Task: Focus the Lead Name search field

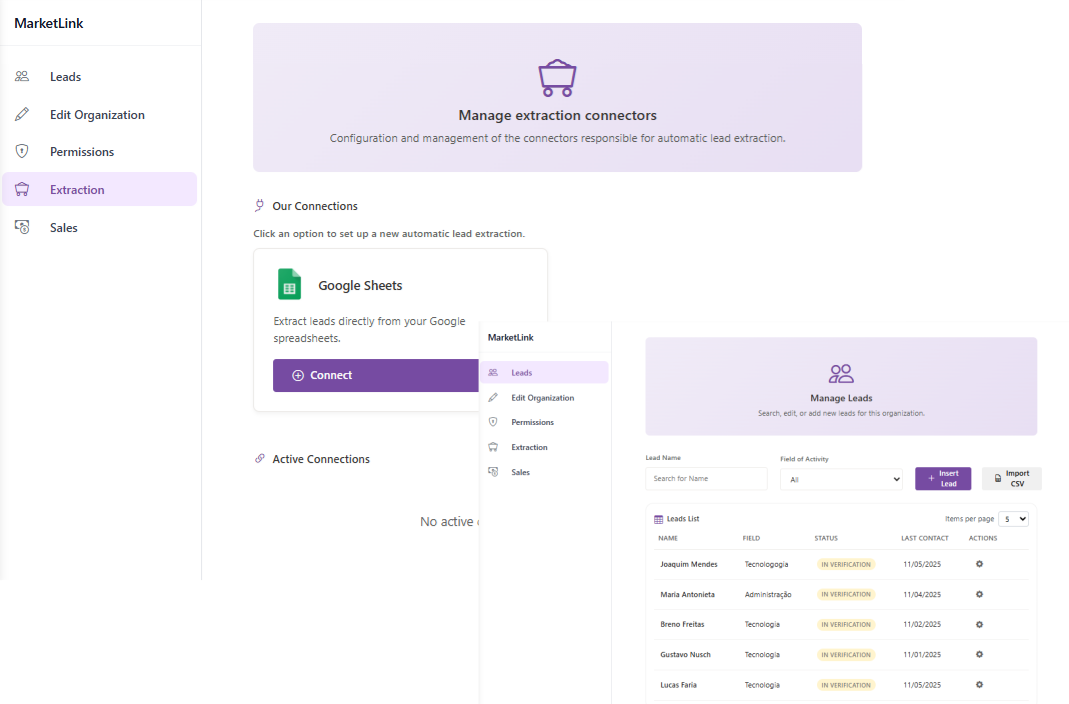Action: [x=706, y=479]
